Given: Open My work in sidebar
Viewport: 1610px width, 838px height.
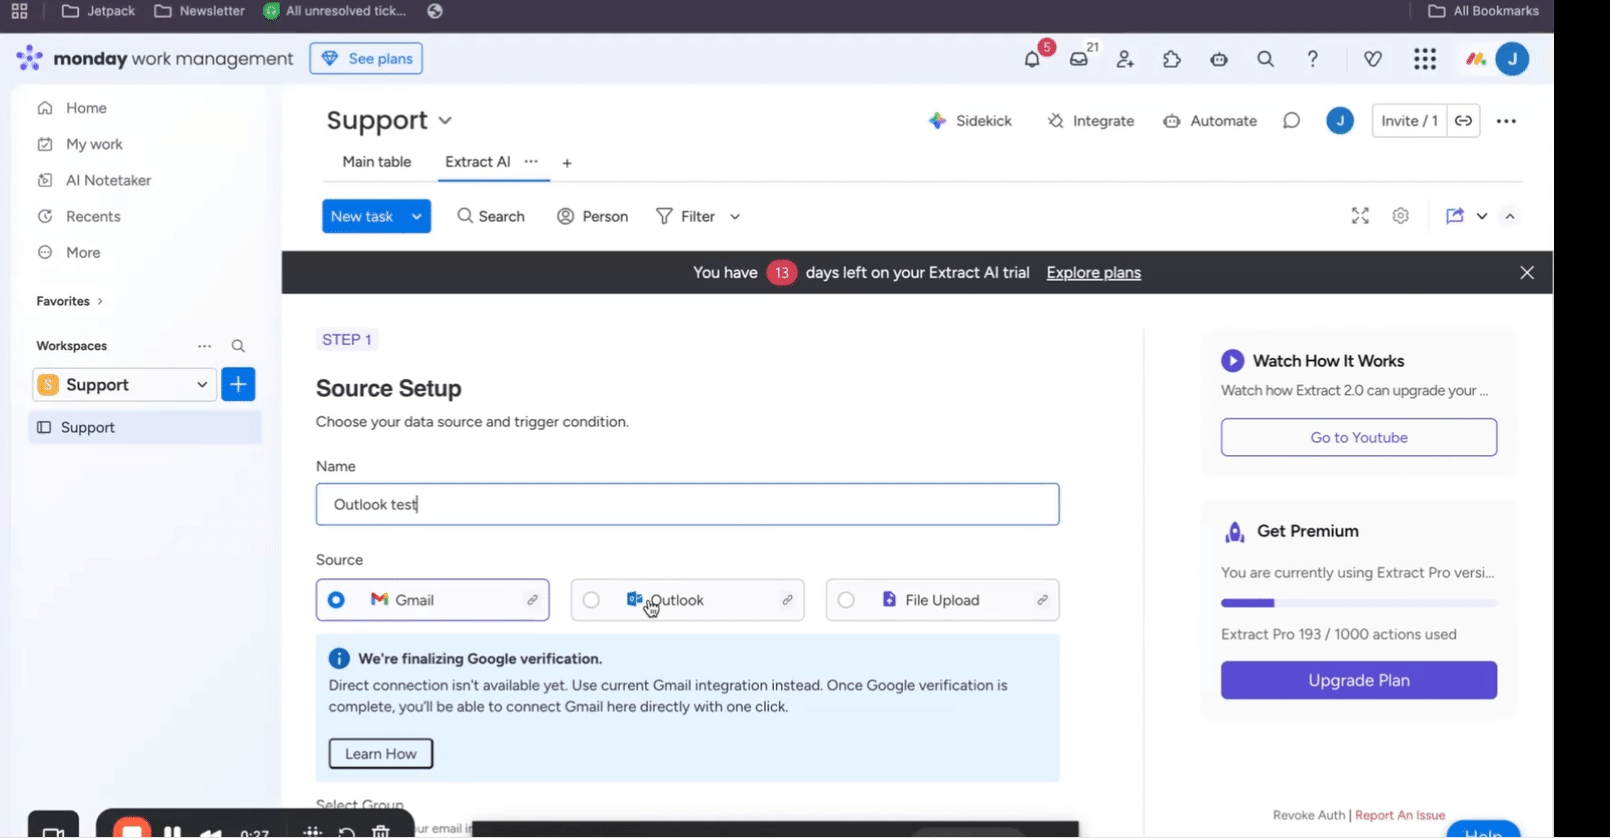Looking at the screenshot, I should [x=94, y=144].
